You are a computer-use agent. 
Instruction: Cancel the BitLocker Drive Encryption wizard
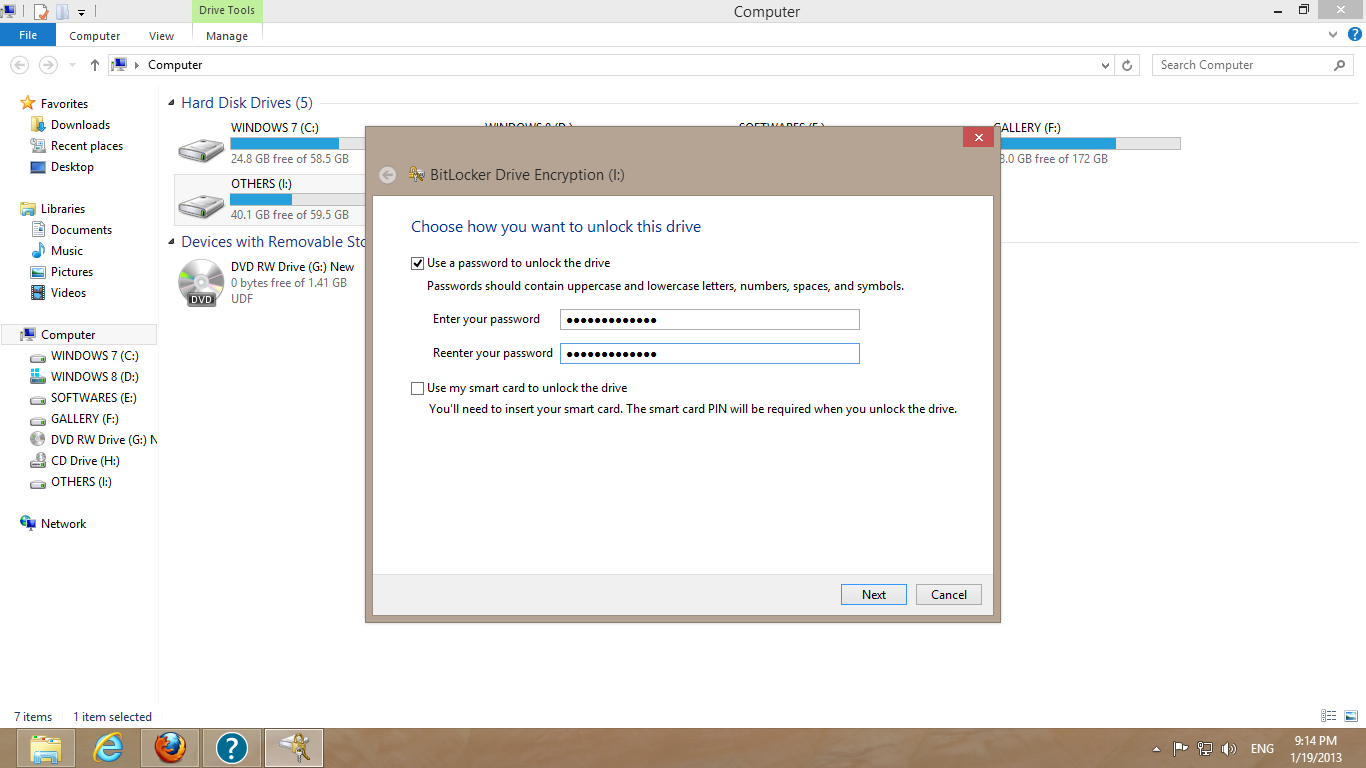(x=949, y=594)
